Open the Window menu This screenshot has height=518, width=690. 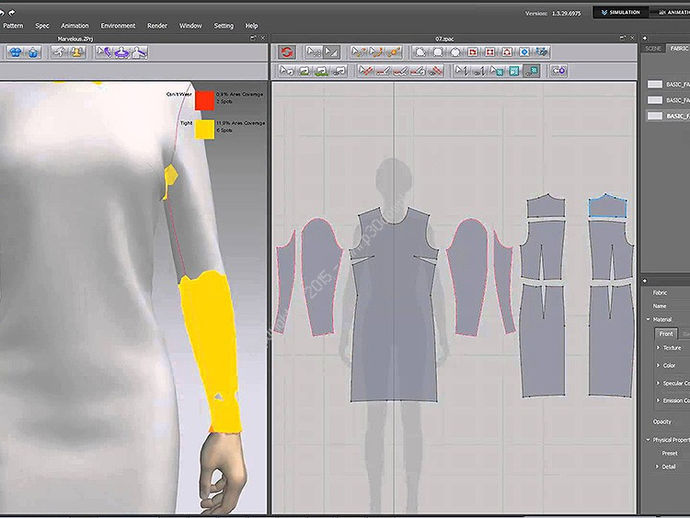point(191,26)
